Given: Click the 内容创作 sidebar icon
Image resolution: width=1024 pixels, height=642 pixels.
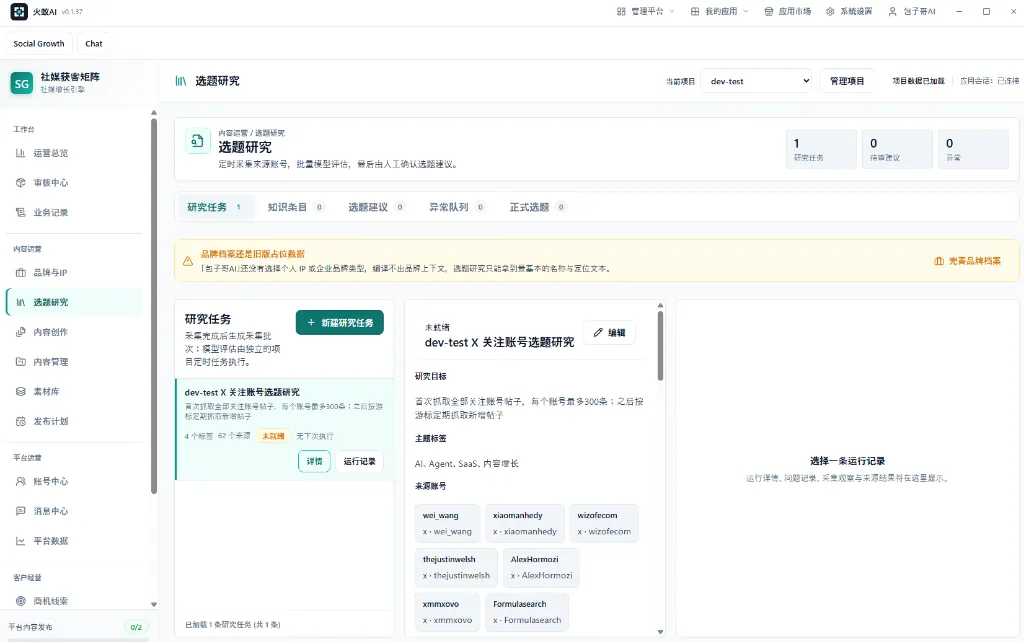Looking at the screenshot, I should pos(20,332).
